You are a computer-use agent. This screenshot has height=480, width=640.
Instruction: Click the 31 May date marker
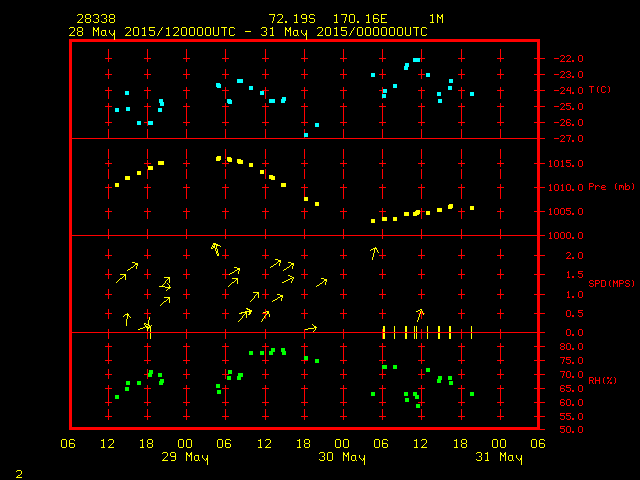498,457
